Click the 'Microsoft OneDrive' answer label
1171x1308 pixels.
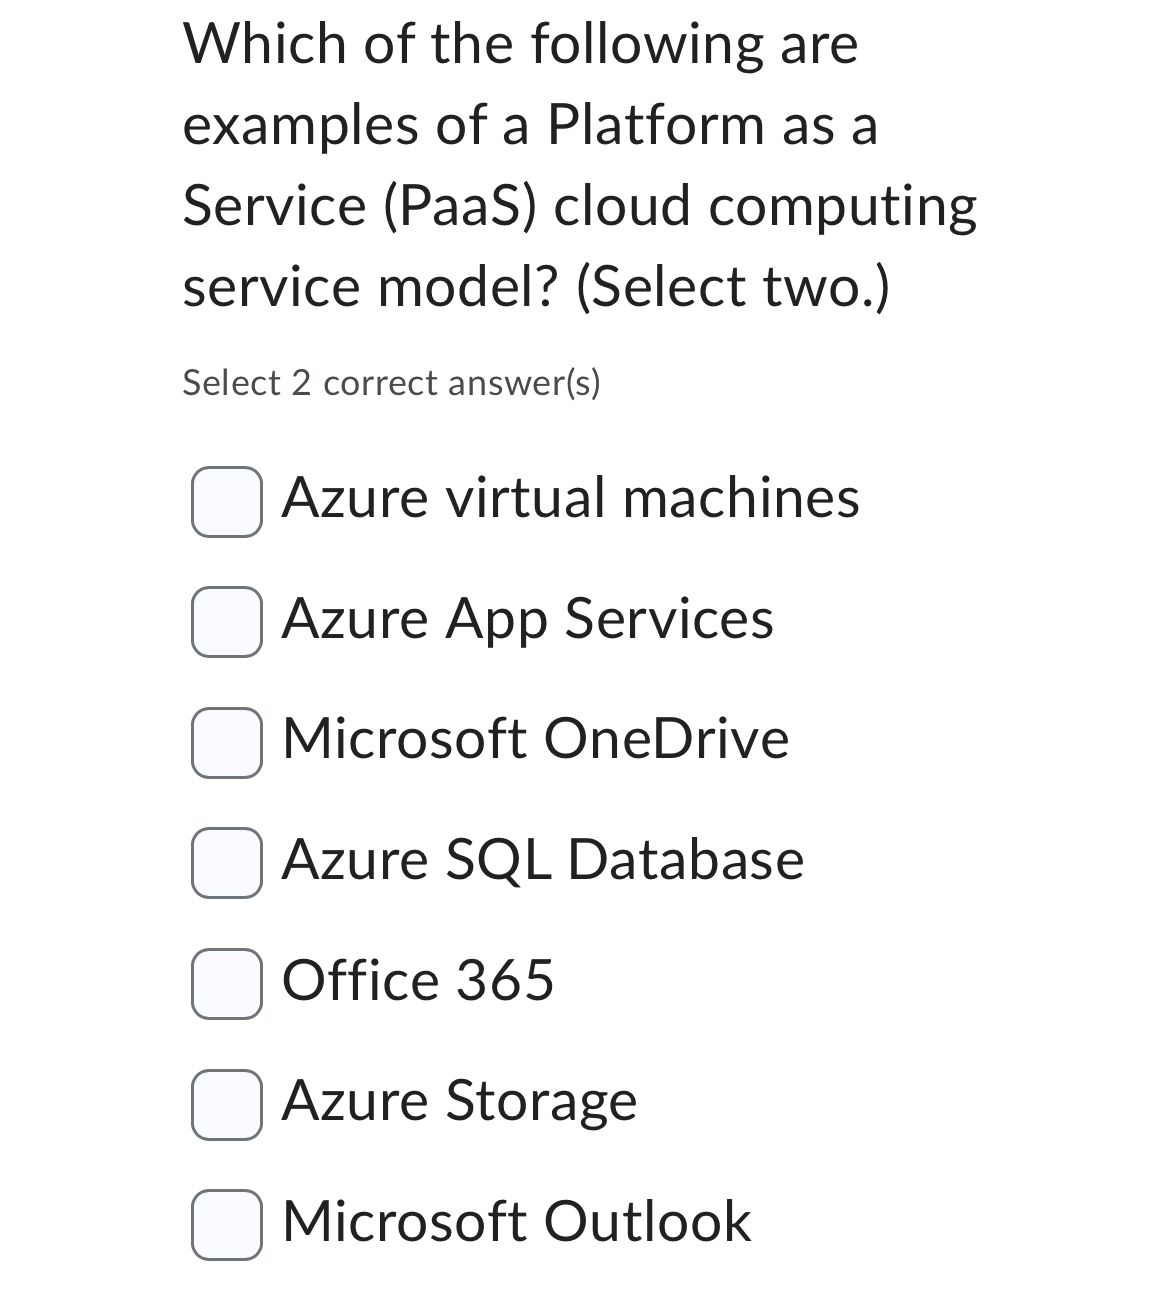(x=535, y=739)
